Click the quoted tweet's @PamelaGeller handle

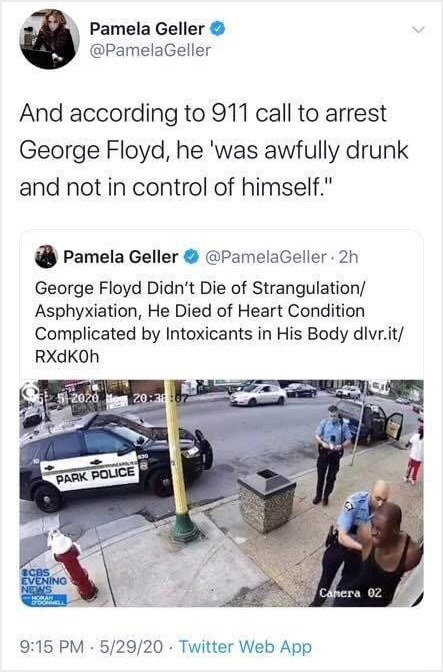266,257
